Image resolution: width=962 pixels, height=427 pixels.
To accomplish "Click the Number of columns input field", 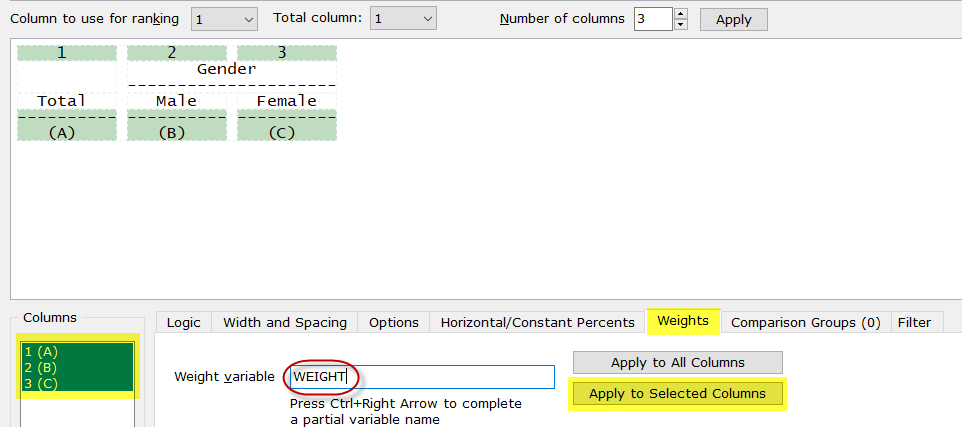I will click(x=652, y=19).
